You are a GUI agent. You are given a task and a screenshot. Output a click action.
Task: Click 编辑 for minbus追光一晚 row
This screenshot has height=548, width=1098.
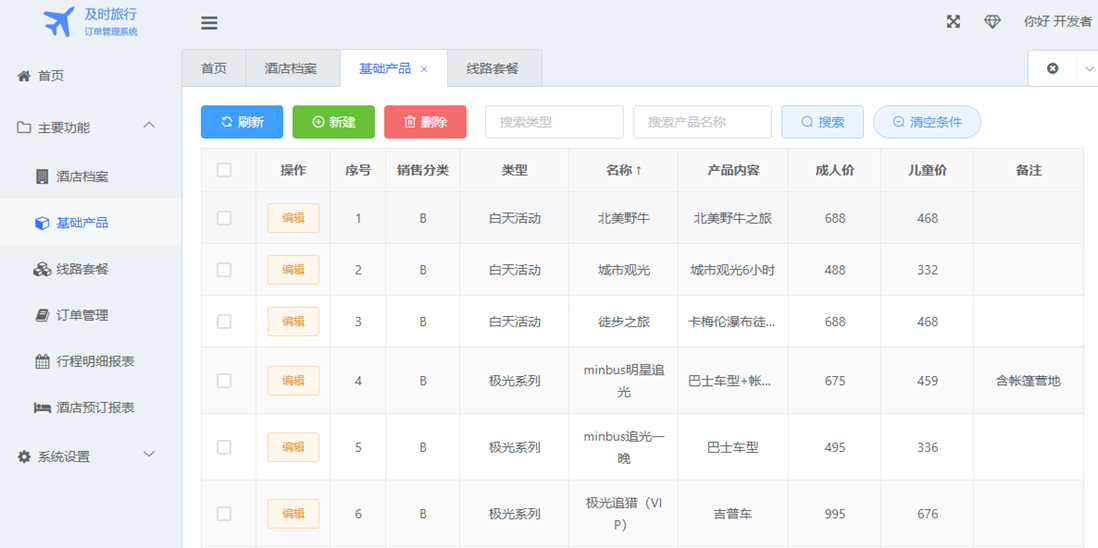(x=293, y=447)
